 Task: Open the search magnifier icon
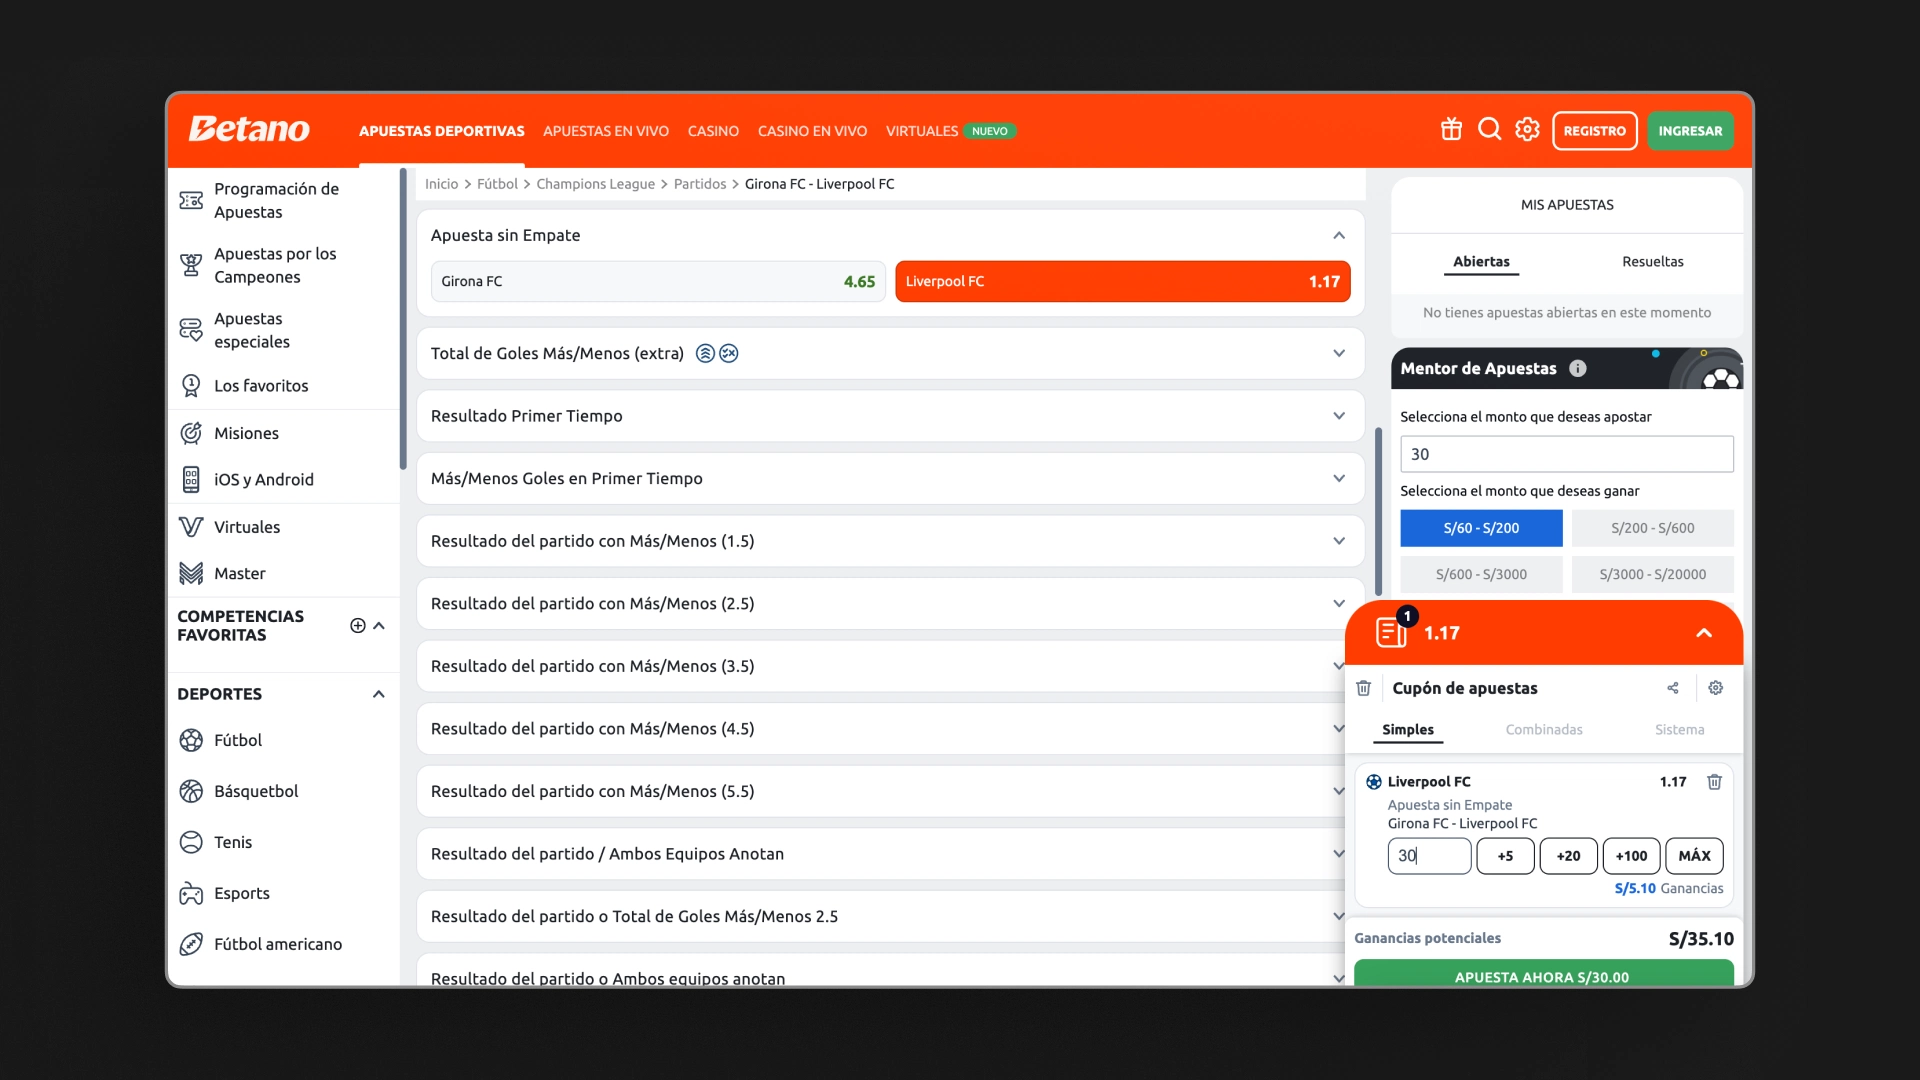tap(1489, 130)
